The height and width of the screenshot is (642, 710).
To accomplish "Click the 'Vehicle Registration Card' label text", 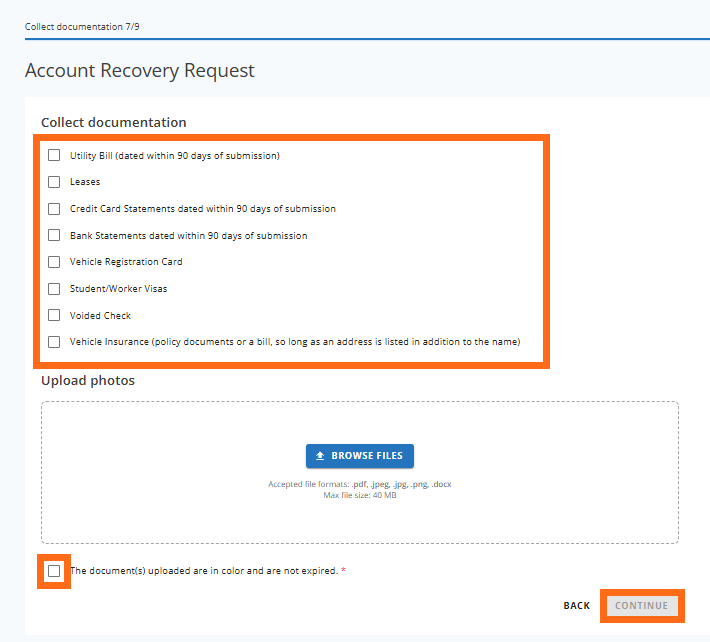I will click(x=126, y=262).
